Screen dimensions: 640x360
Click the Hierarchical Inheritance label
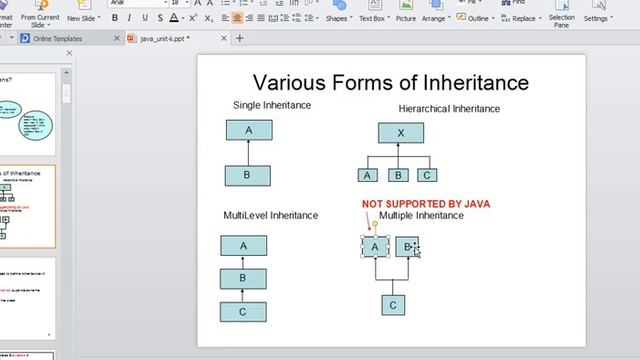(449, 109)
